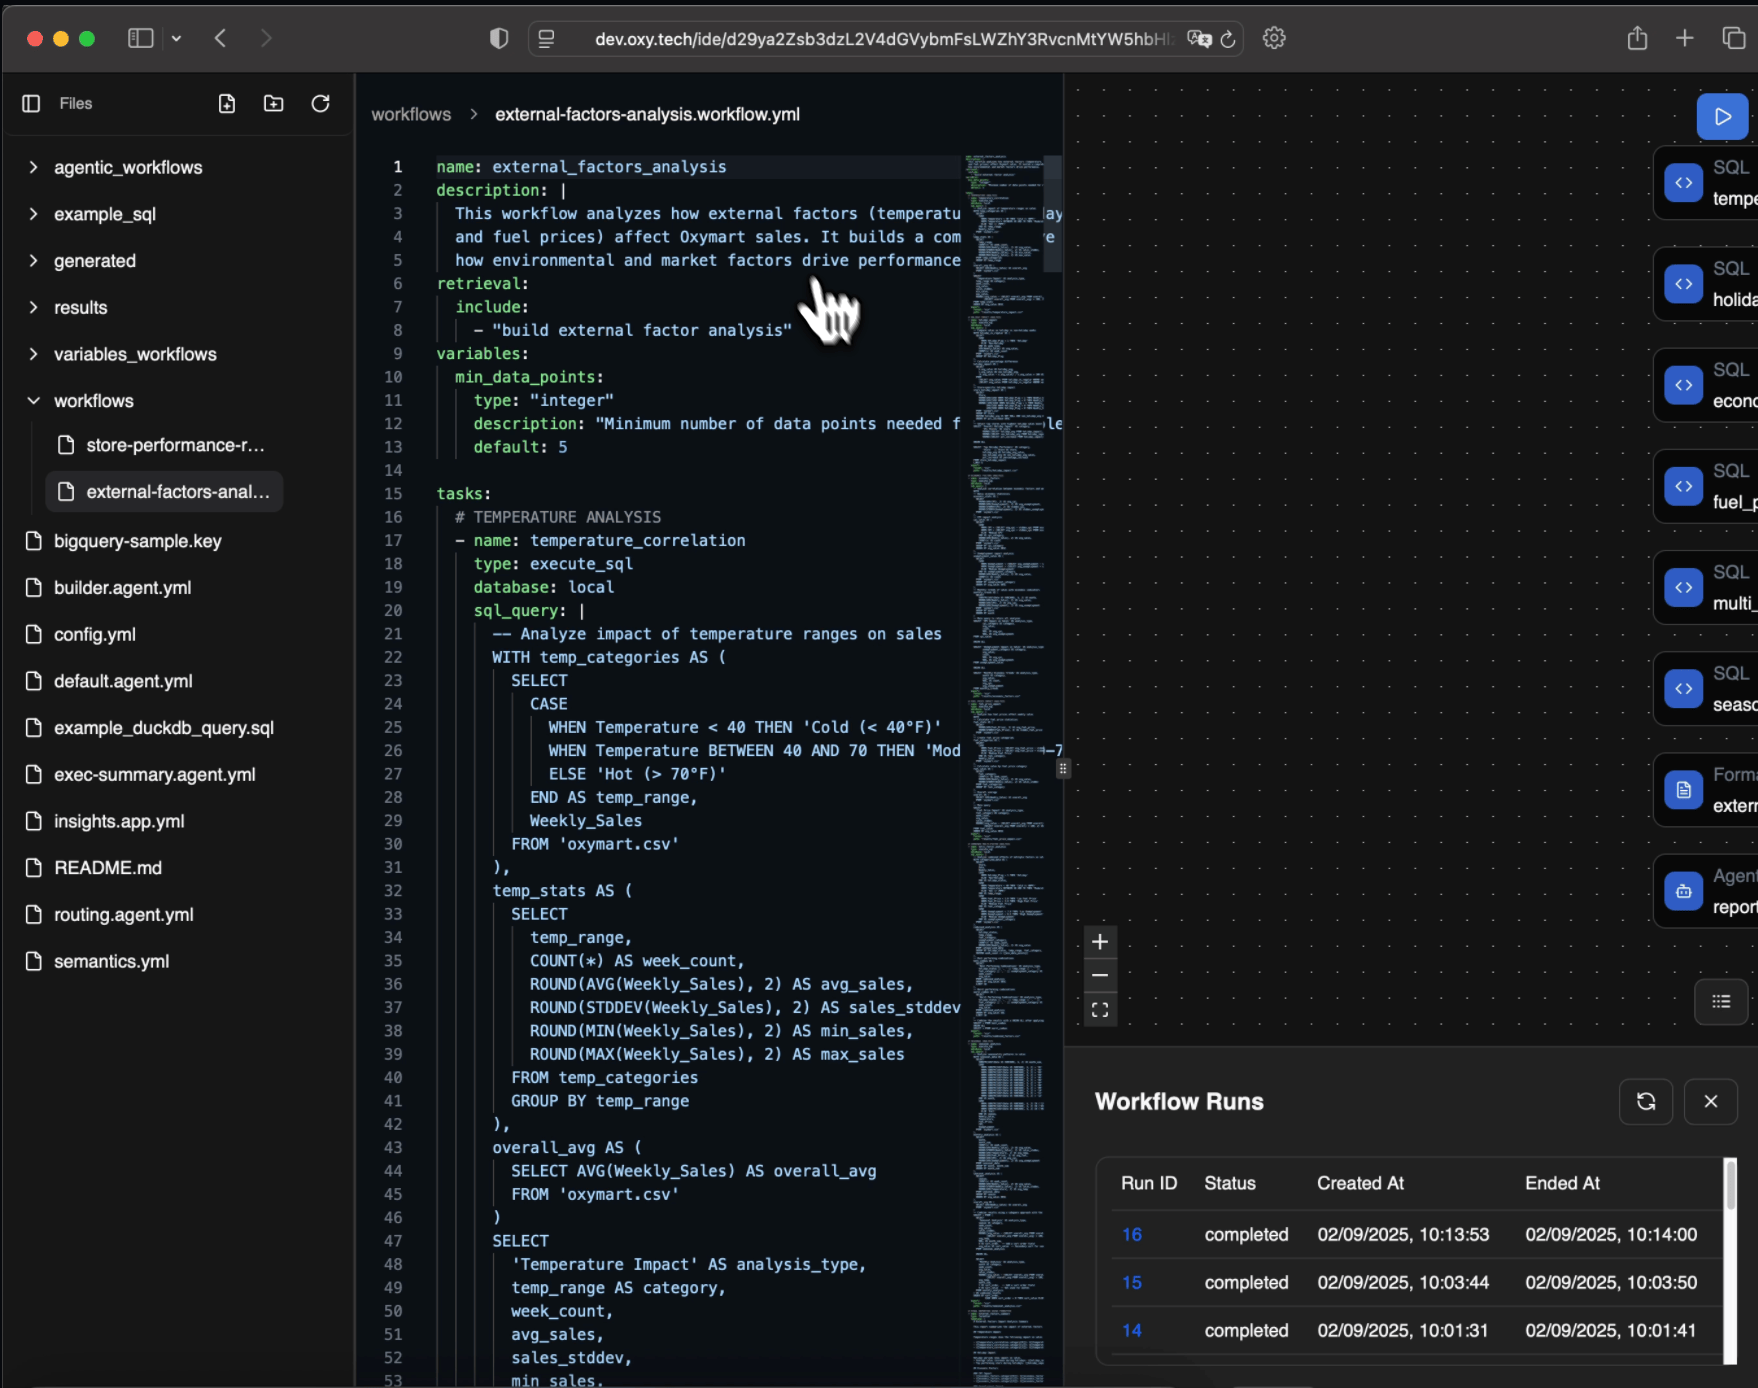Toggle the Files sidebar panel
The image size is (1758, 1388).
coord(31,104)
